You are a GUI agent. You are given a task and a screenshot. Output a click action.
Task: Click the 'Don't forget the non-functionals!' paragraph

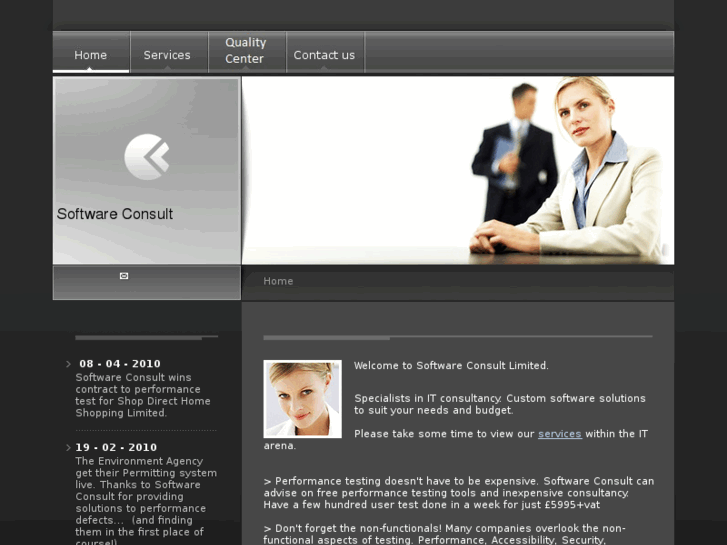[x=444, y=534]
